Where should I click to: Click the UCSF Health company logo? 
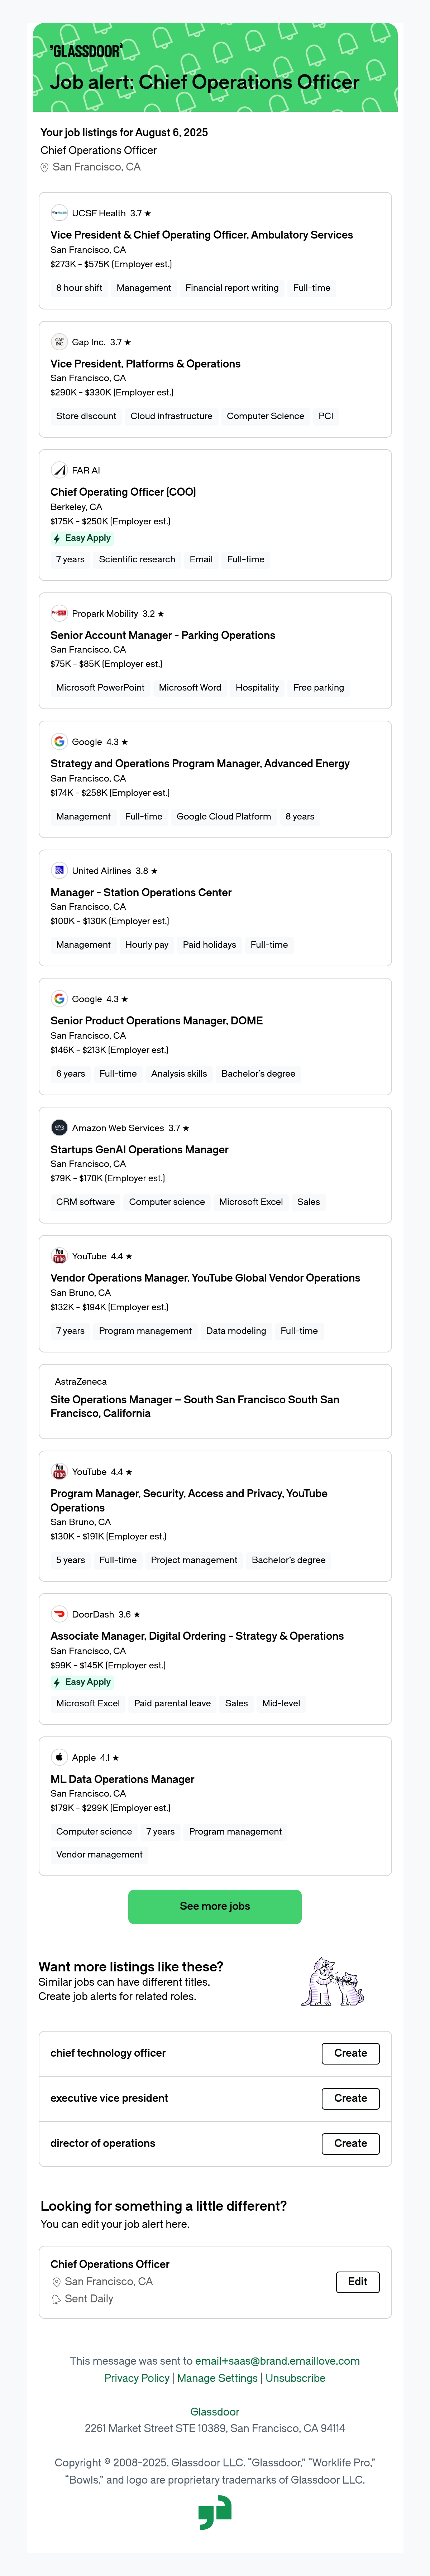click(59, 213)
